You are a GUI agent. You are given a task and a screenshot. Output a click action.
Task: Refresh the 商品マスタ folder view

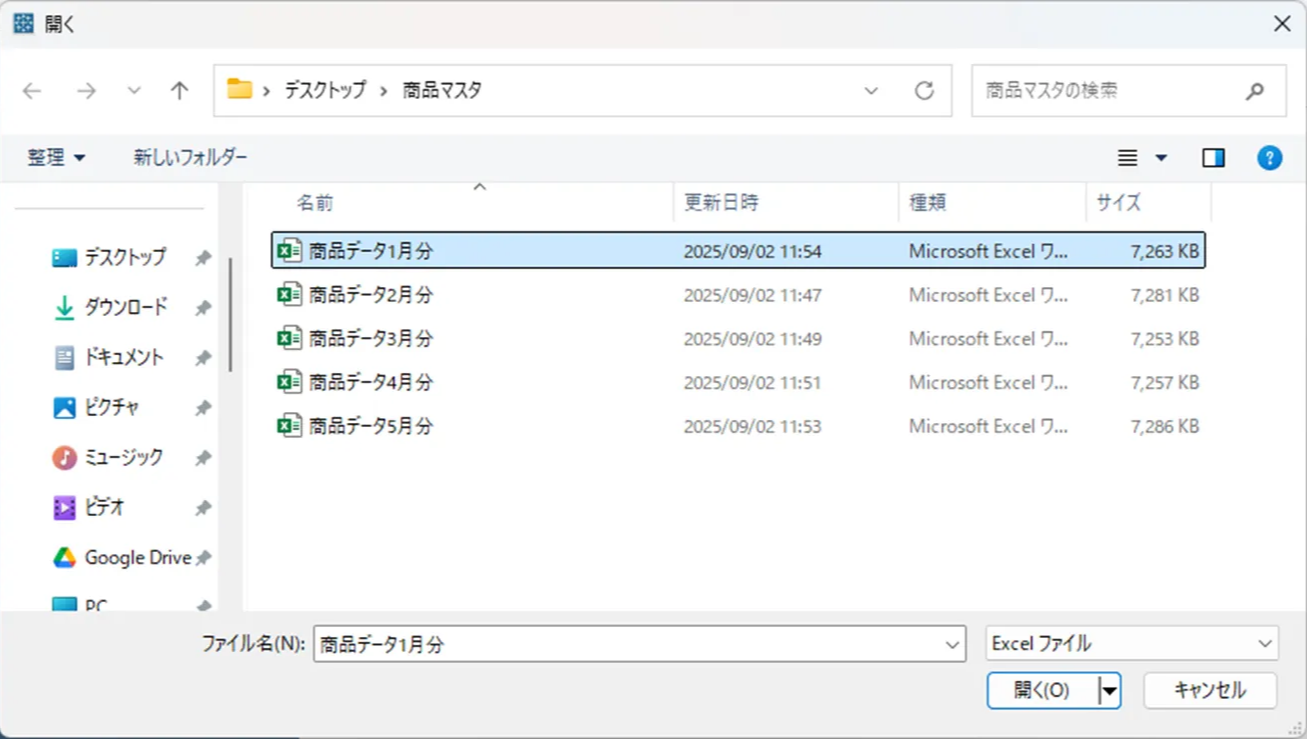(x=924, y=91)
